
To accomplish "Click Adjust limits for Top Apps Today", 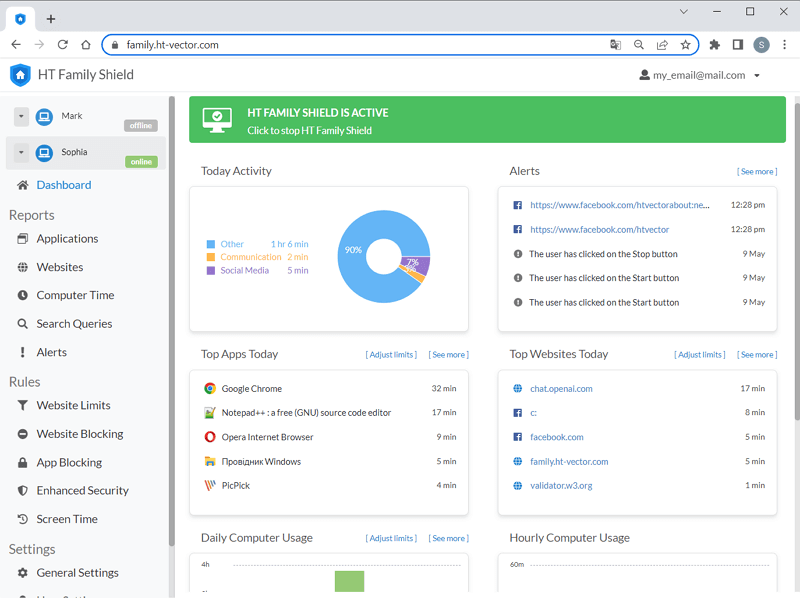I will pyautogui.click(x=391, y=355).
